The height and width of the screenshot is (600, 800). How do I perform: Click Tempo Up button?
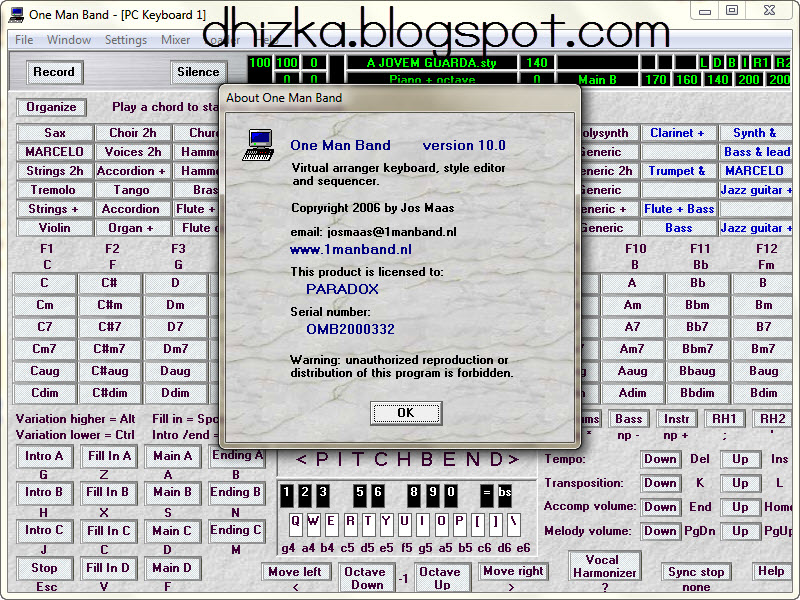click(x=740, y=459)
